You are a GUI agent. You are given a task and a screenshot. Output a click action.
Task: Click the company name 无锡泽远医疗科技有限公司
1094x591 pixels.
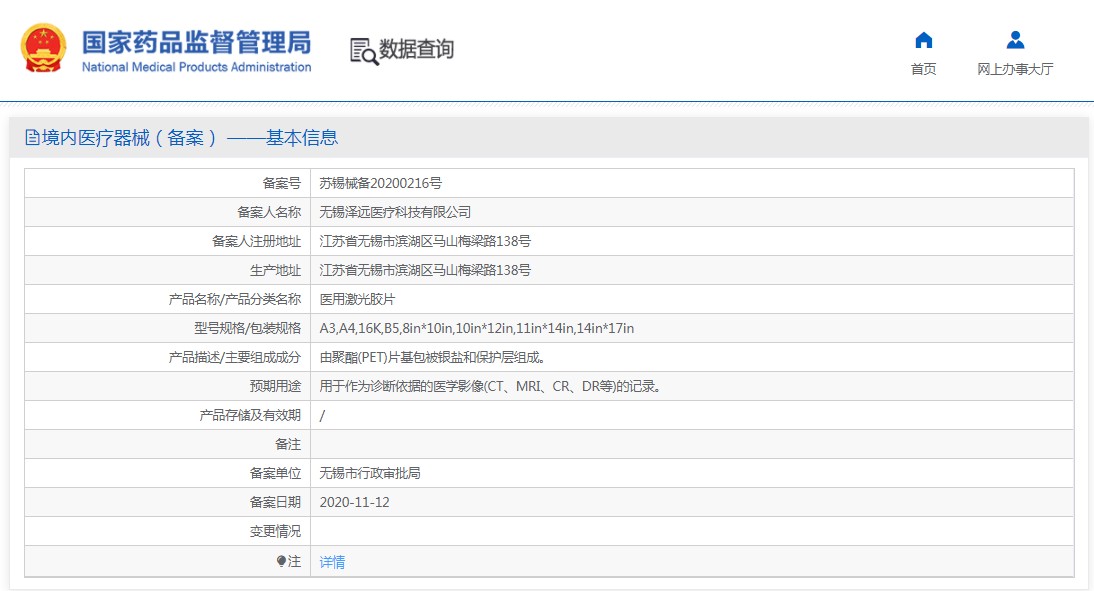(395, 212)
